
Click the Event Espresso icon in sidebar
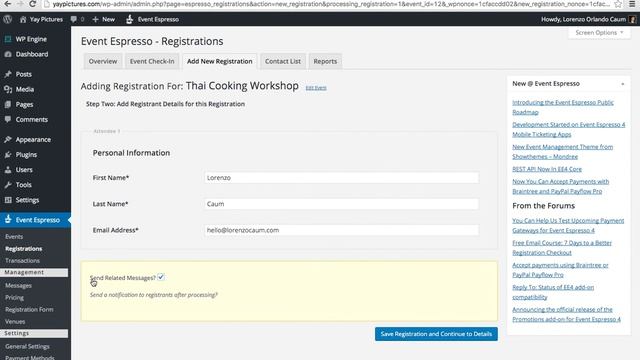8,219
